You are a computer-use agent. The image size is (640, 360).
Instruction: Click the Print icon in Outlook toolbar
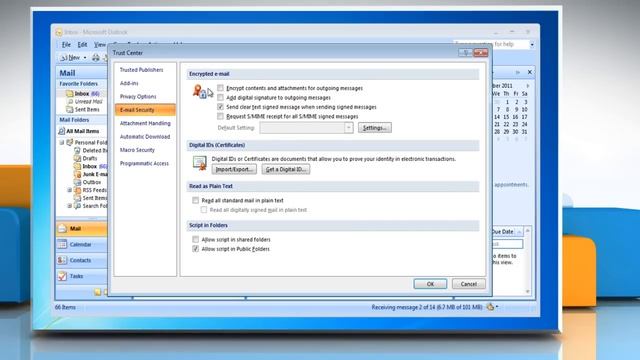point(96,58)
